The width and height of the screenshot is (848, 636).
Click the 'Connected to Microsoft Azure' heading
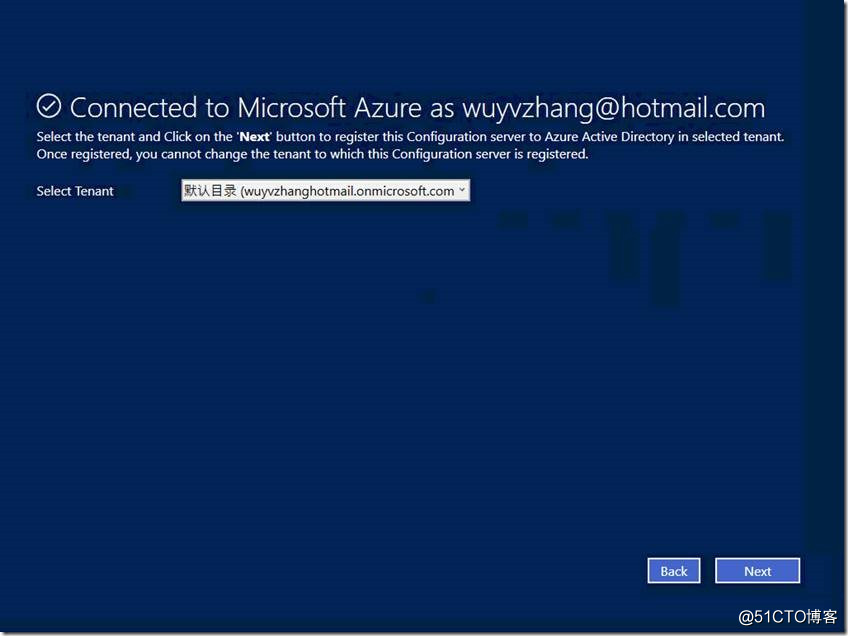point(418,108)
